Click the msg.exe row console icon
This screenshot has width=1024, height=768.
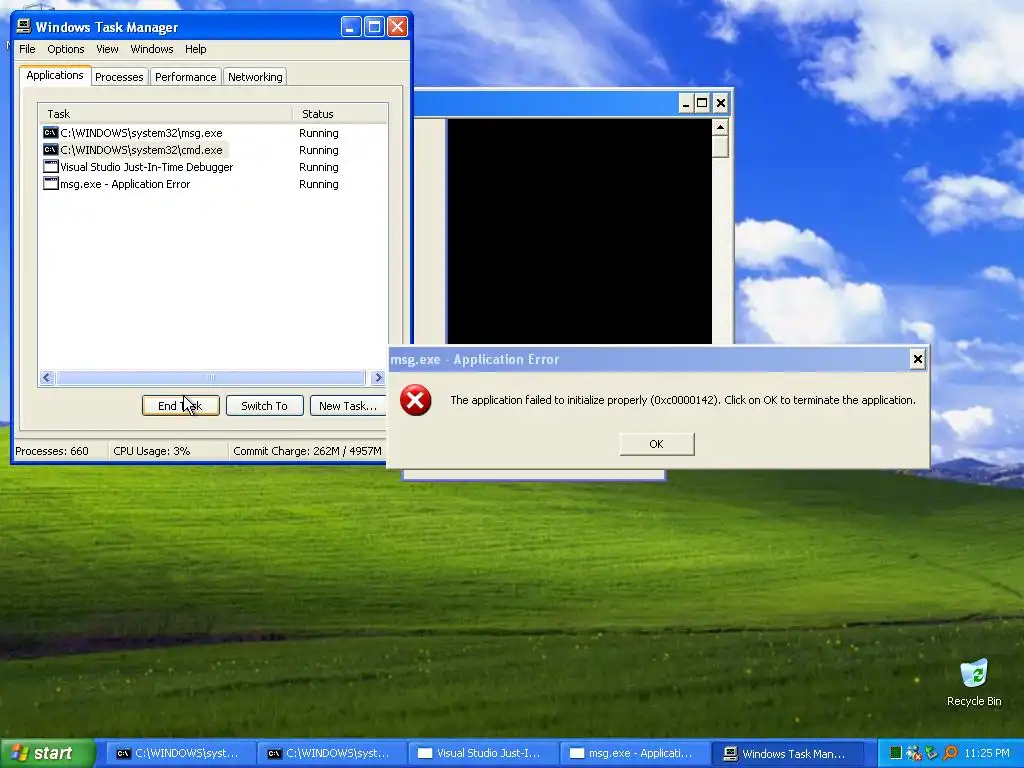(x=50, y=133)
